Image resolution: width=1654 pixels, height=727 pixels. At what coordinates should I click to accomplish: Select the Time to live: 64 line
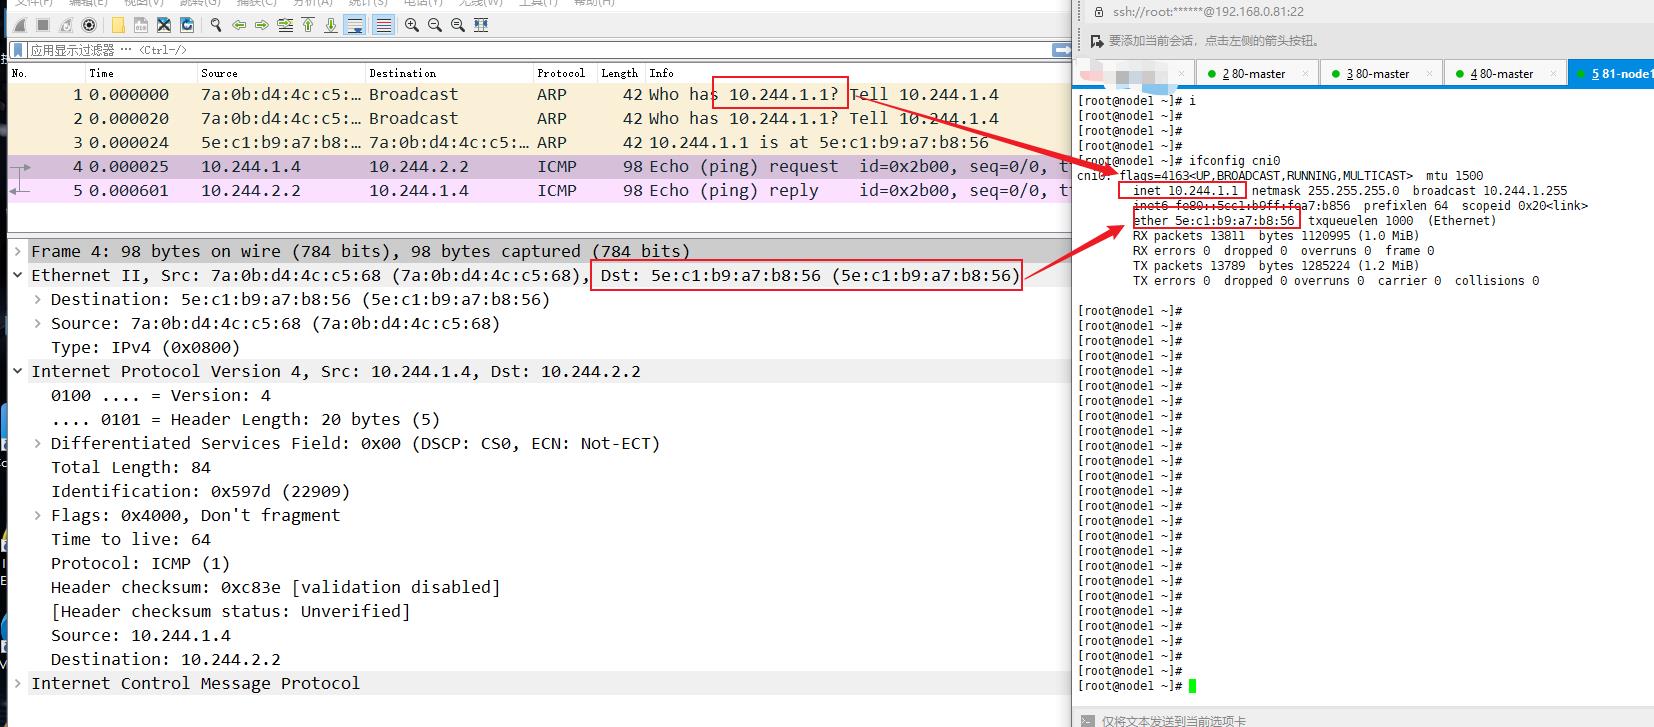click(131, 539)
